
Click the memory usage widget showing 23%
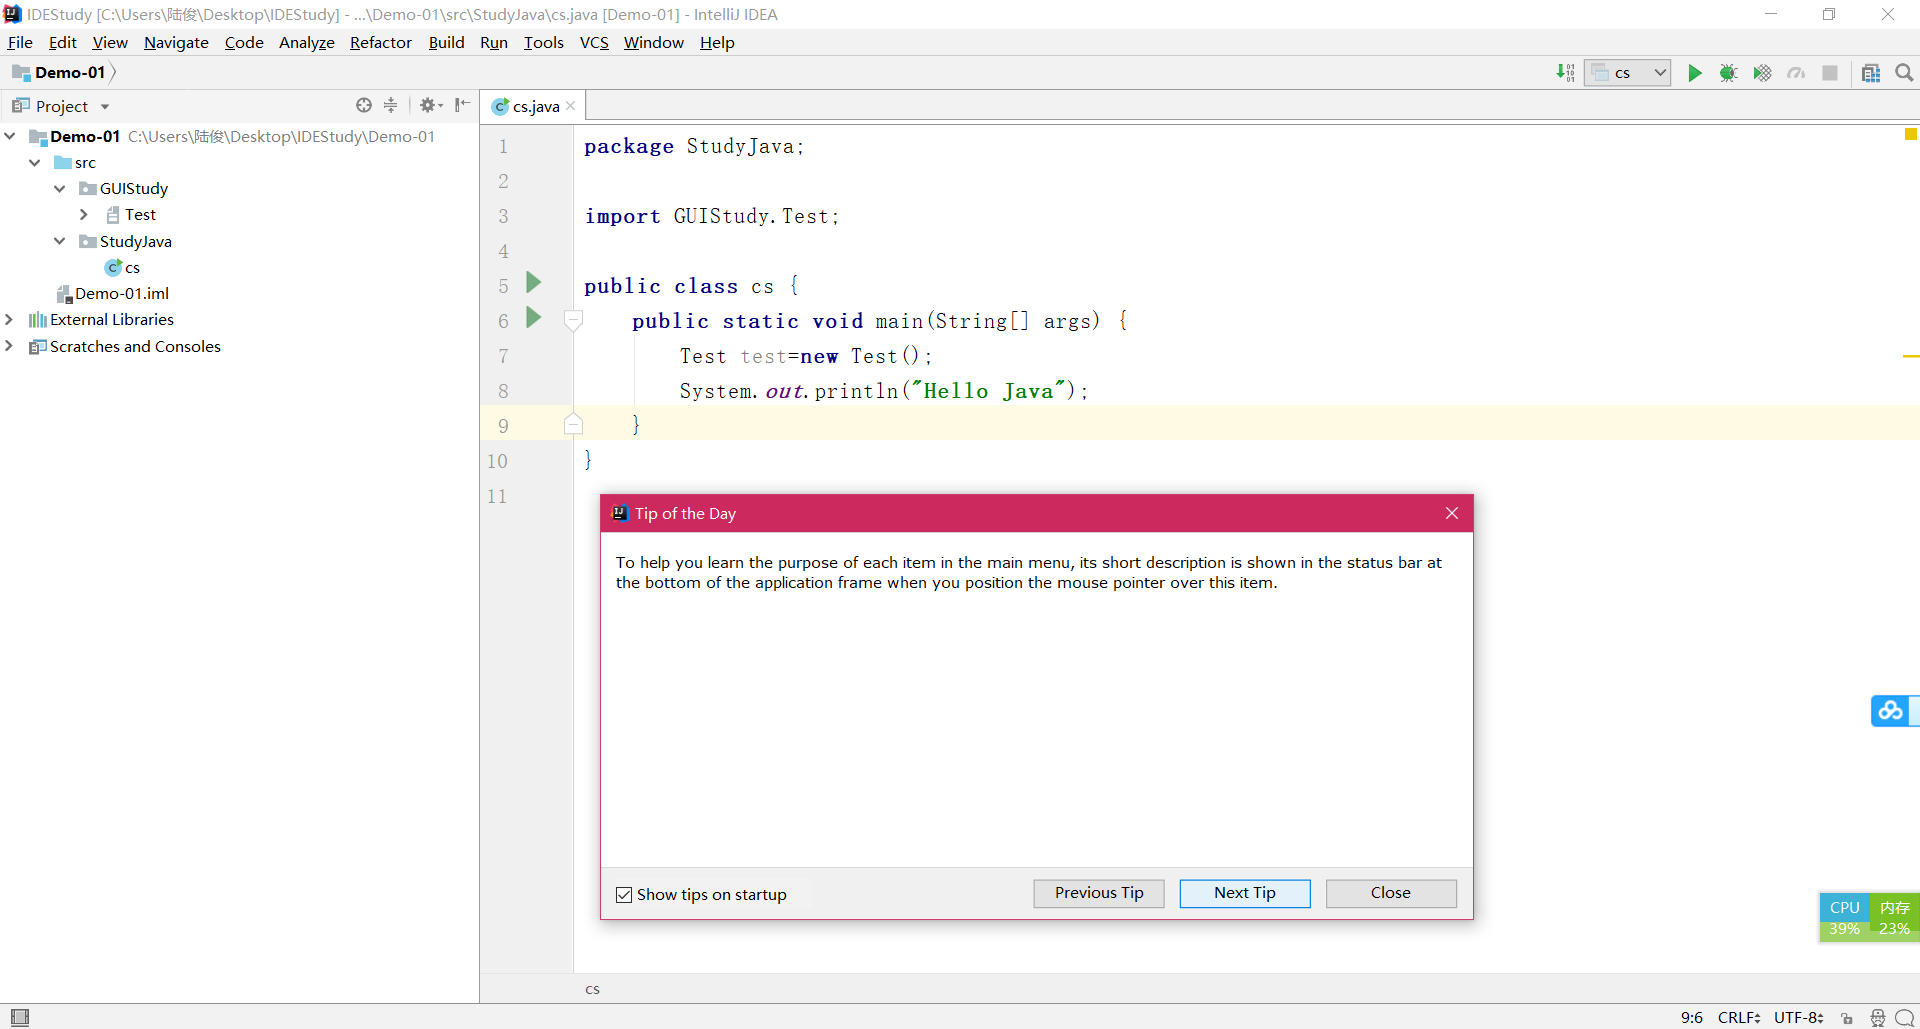pos(1894,917)
